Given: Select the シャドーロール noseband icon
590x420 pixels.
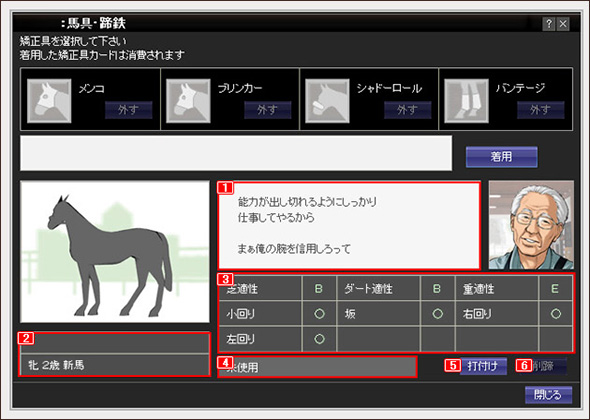Looking at the screenshot, I should point(327,101).
